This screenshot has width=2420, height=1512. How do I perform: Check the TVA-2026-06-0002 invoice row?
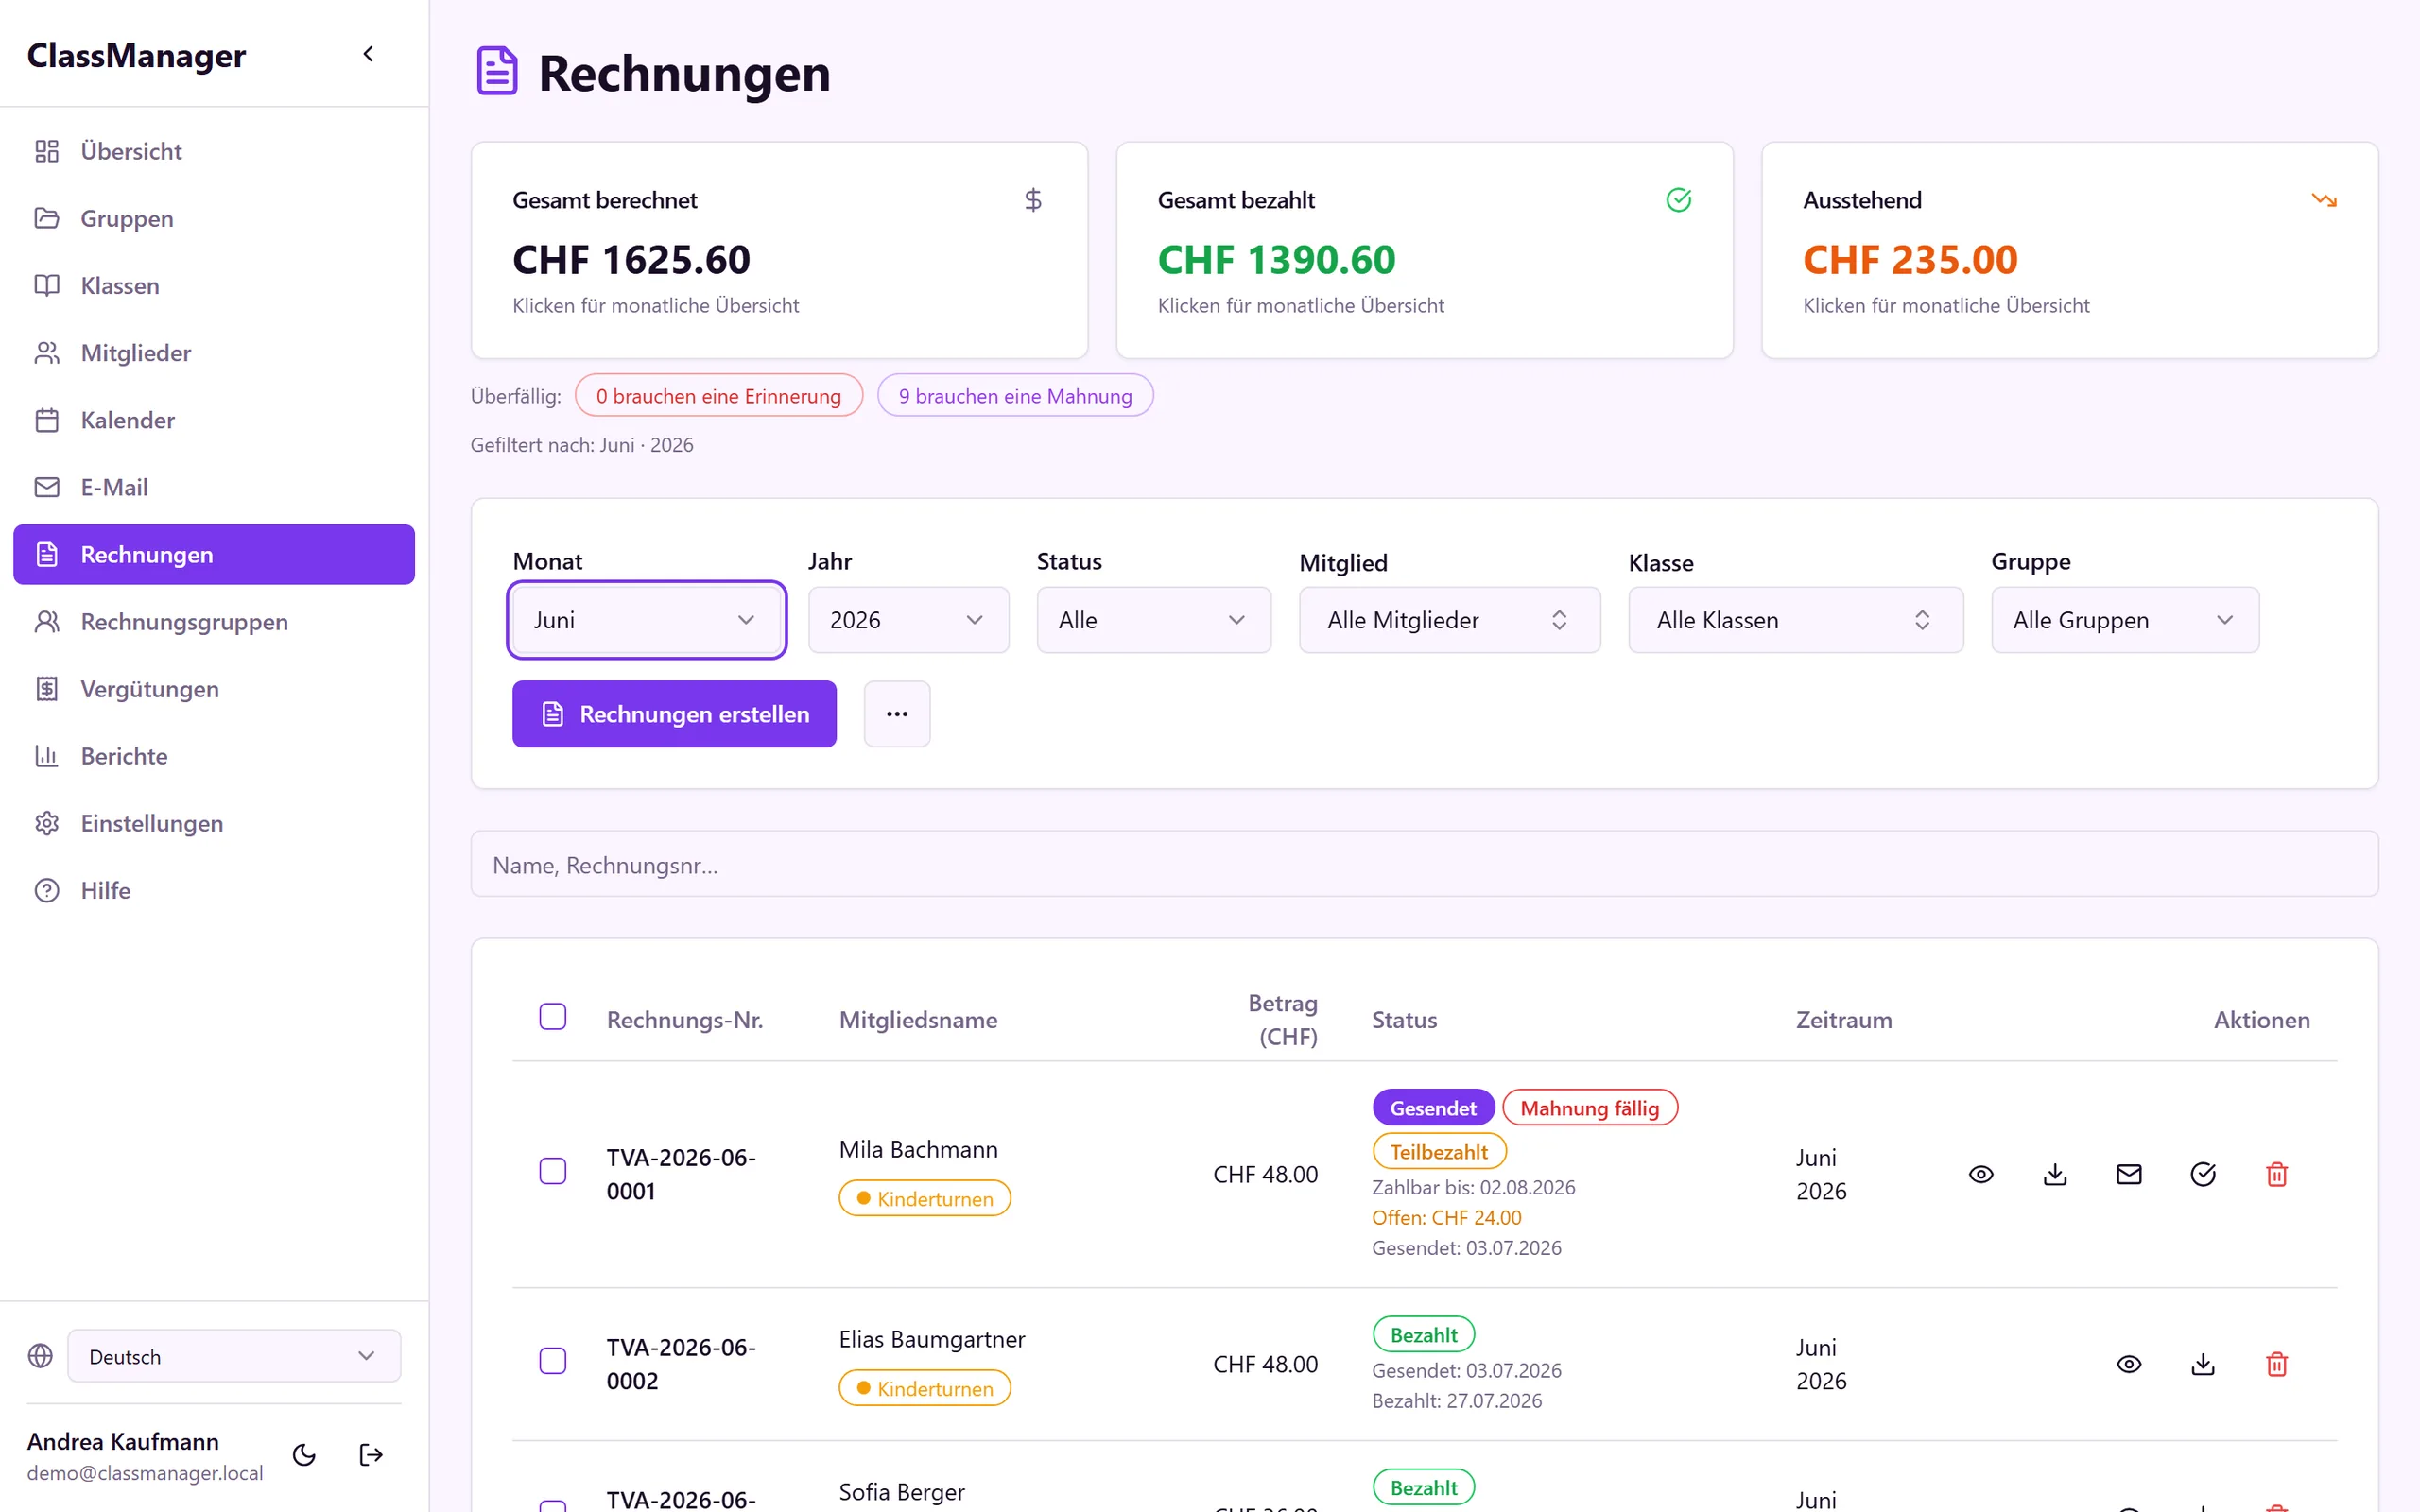(553, 1361)
